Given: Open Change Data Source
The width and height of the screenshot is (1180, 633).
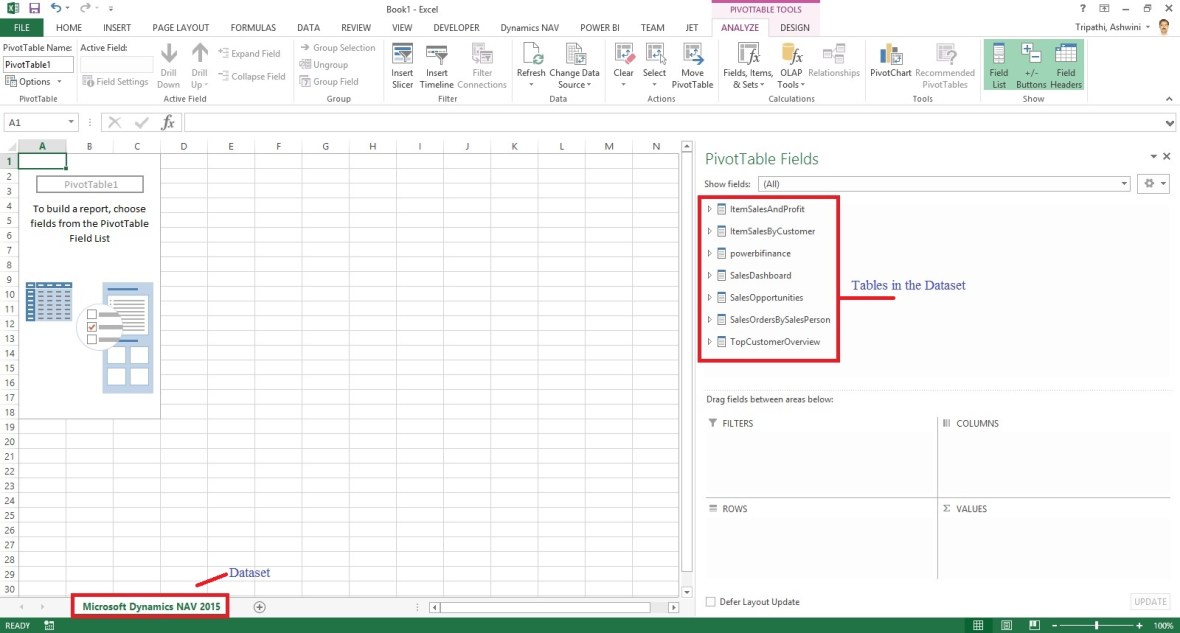Looking at the screenshot, I should tap(574, 62).
